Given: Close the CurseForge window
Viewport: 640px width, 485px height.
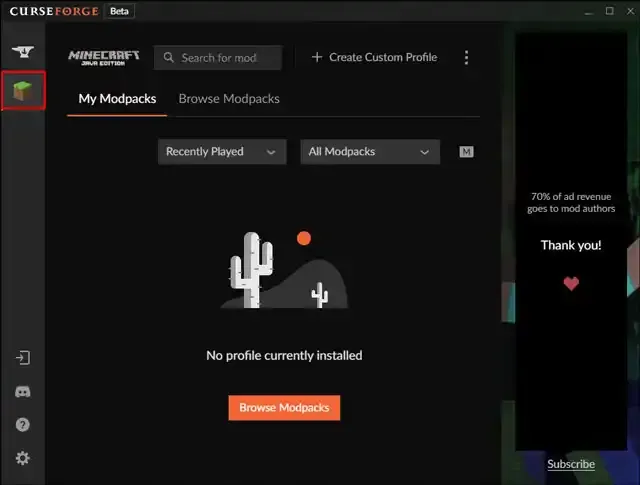Looking at the screenshot, I should coord(631,11).
